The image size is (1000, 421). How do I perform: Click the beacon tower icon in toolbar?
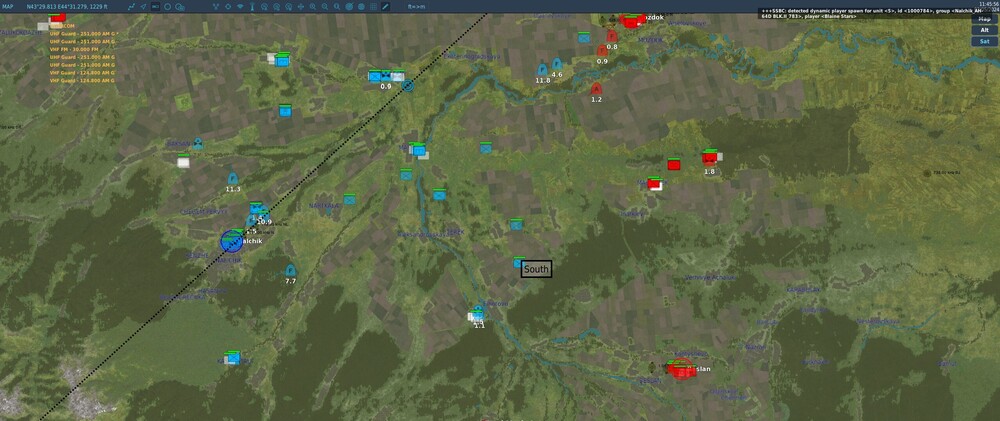pos(253,6)
